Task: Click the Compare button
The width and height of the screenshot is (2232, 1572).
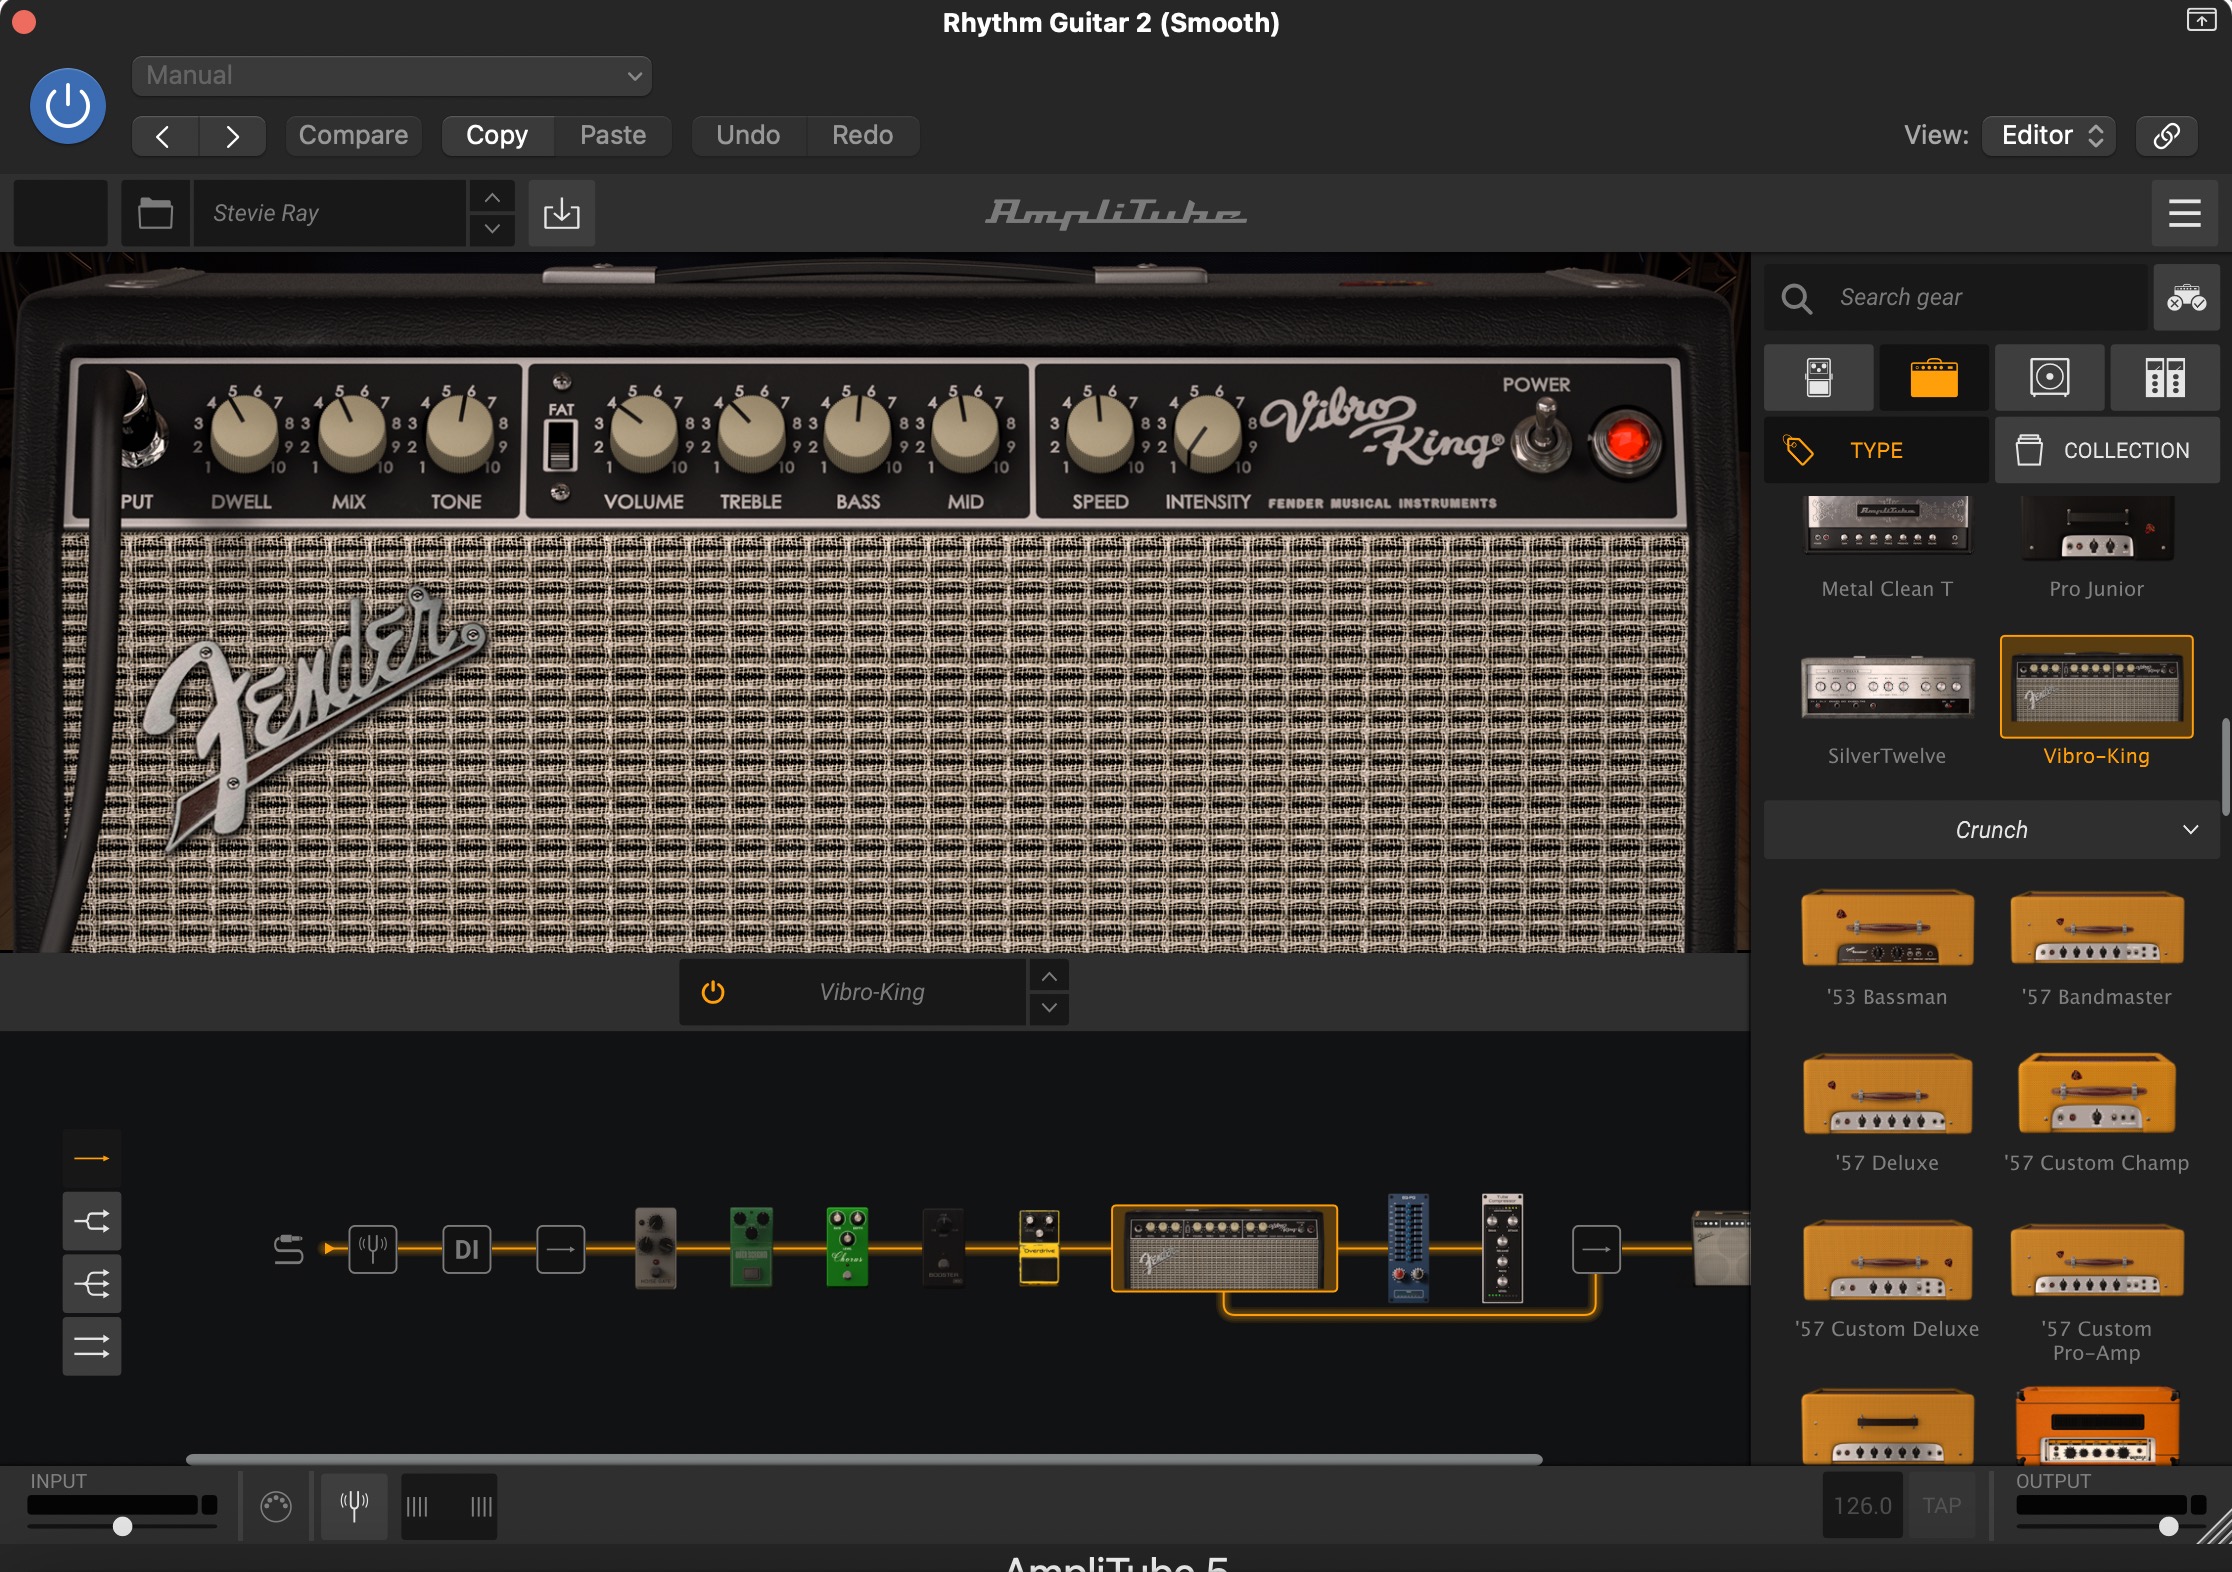Action: (353, 135)
